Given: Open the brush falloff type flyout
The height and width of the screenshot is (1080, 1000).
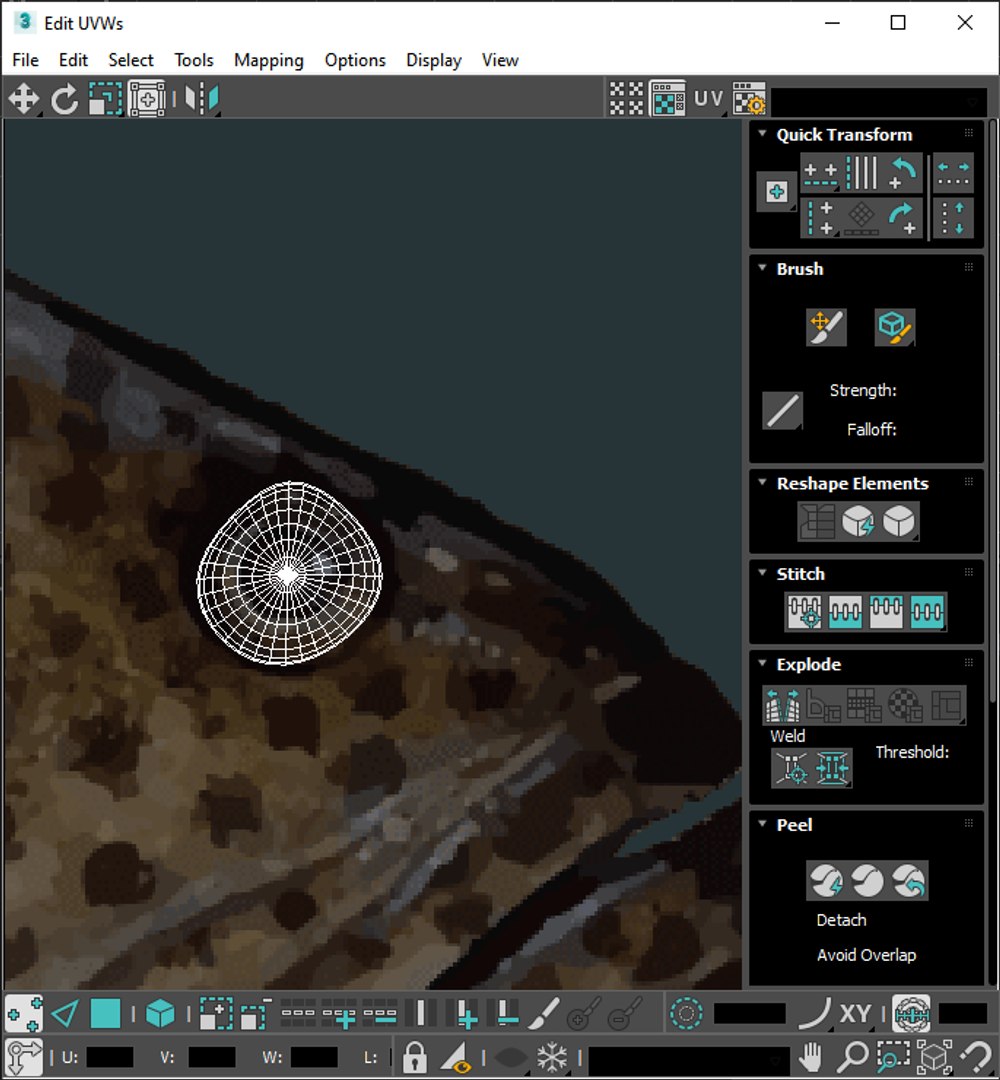Looking at the screenshot, I should 782,411.
